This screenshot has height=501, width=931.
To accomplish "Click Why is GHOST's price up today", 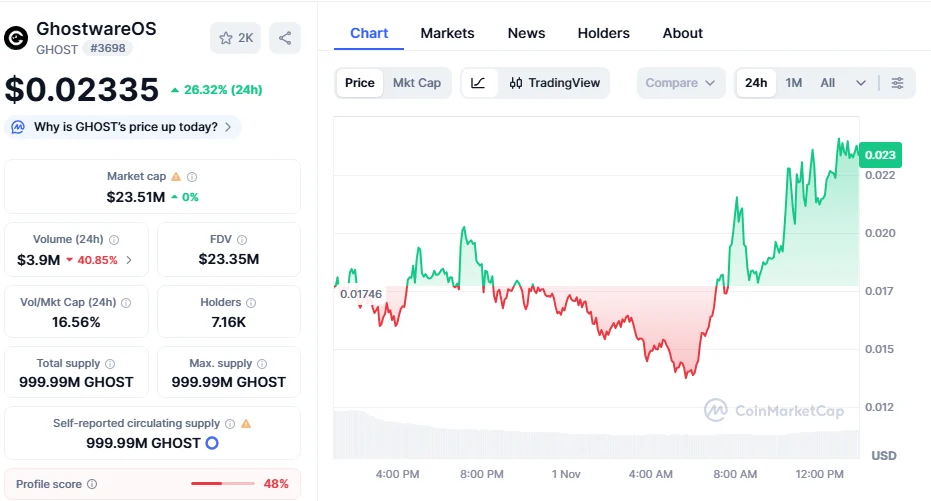I will [124, 127].
